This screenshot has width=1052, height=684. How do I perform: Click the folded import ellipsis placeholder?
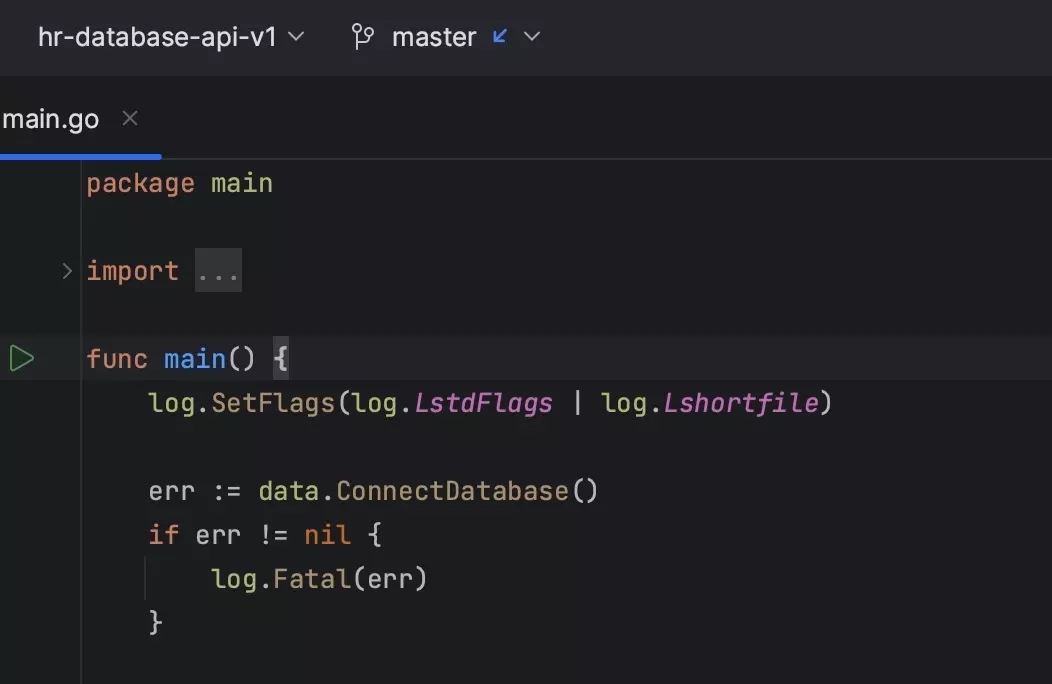217,271
